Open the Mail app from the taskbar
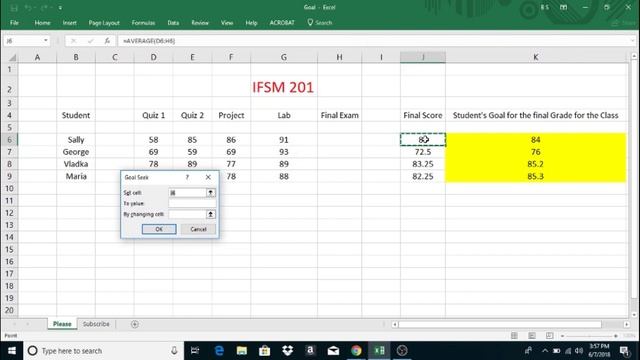Screen dimensions: 640x360 tap(333, 351)
